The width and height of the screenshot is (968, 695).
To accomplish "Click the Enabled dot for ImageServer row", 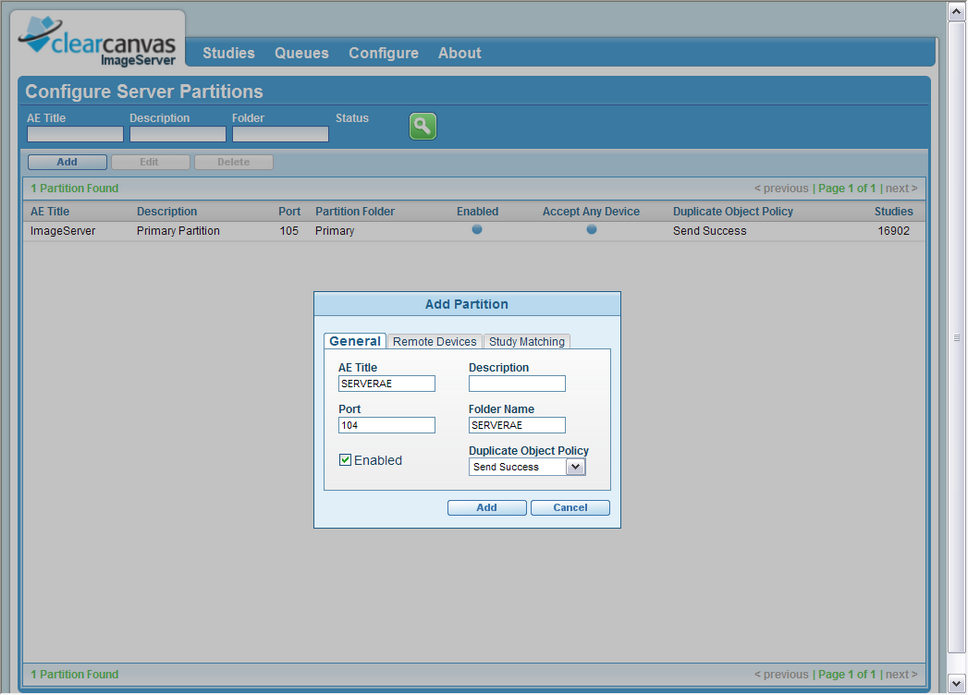I will (x=477, y=230).
